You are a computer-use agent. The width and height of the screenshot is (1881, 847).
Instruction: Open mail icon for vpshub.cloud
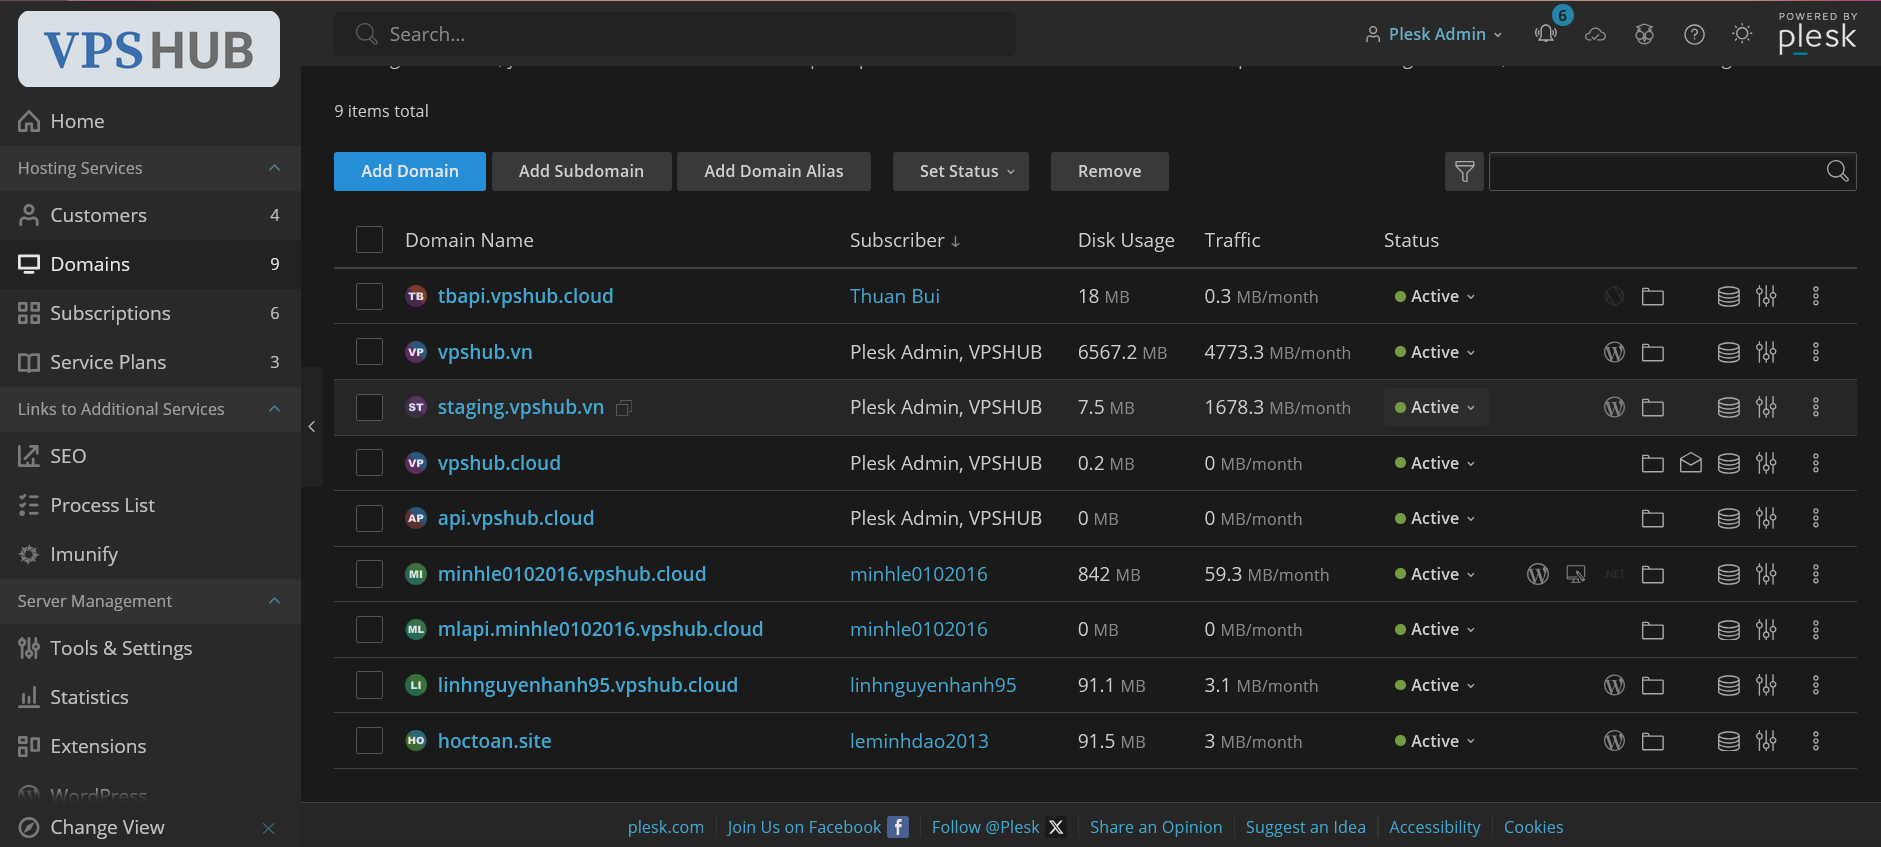tap(1691, 463)
